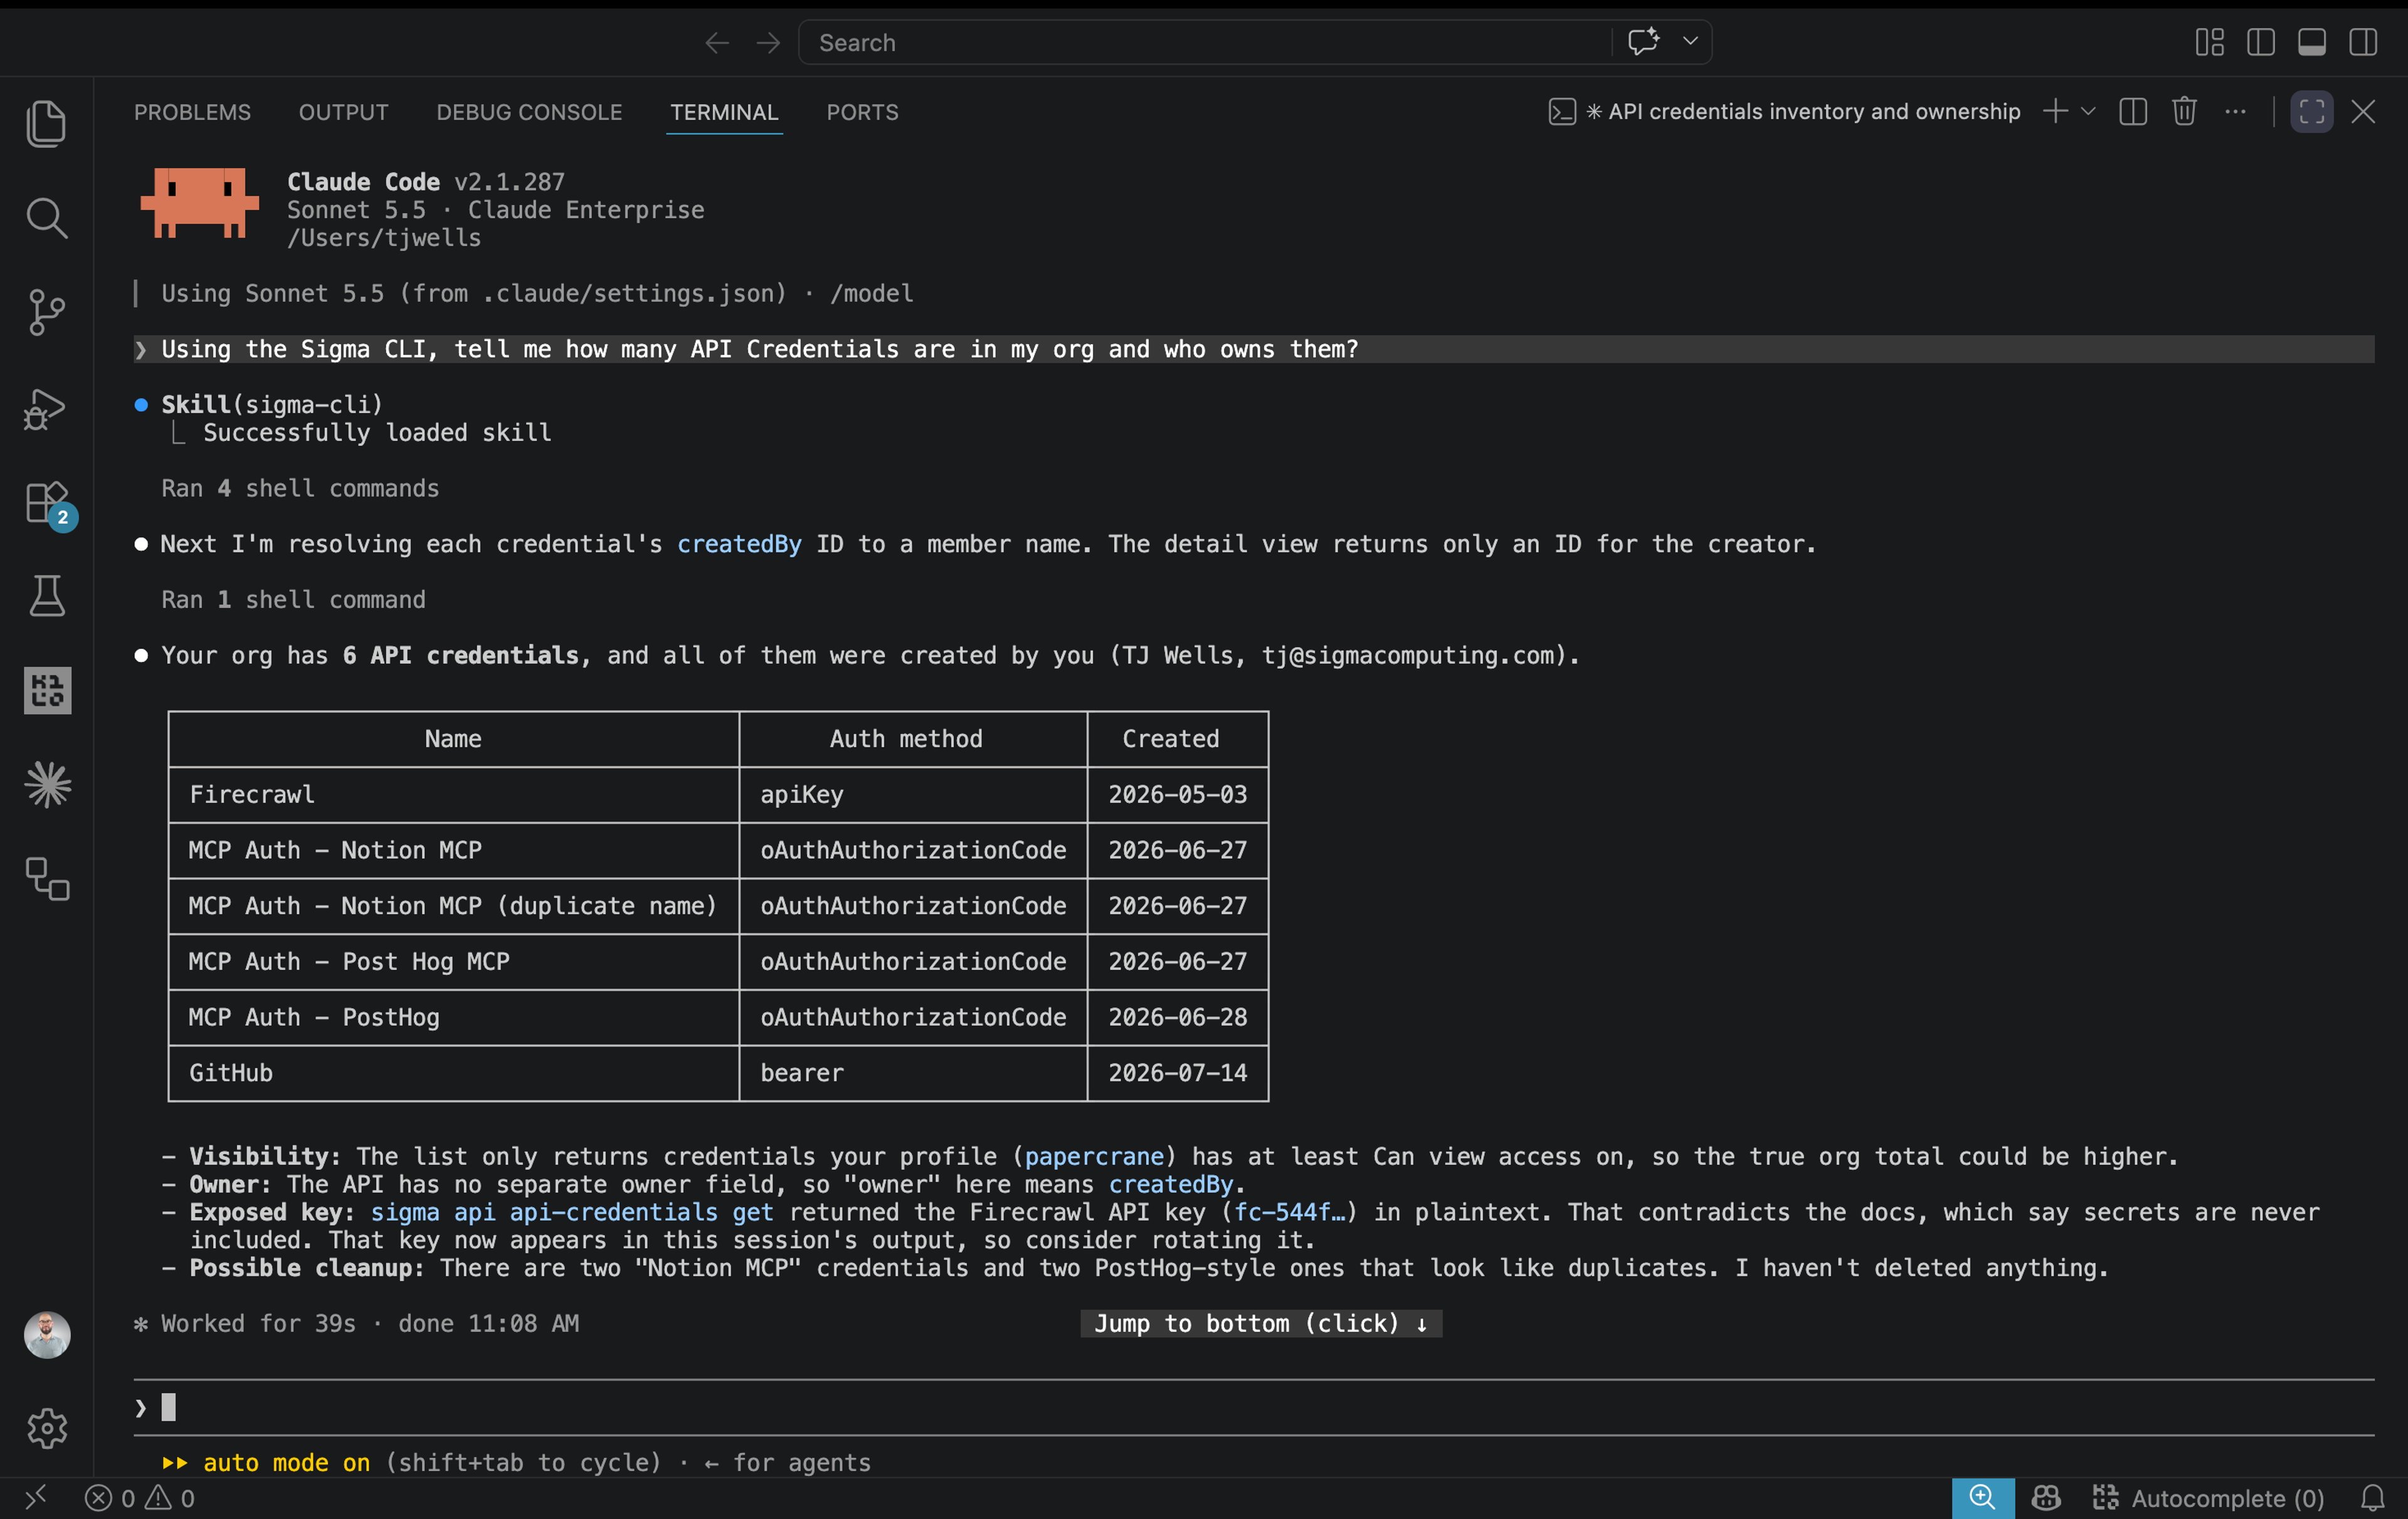Click the "Ran 4 shell commands" line

click(300, 488)
